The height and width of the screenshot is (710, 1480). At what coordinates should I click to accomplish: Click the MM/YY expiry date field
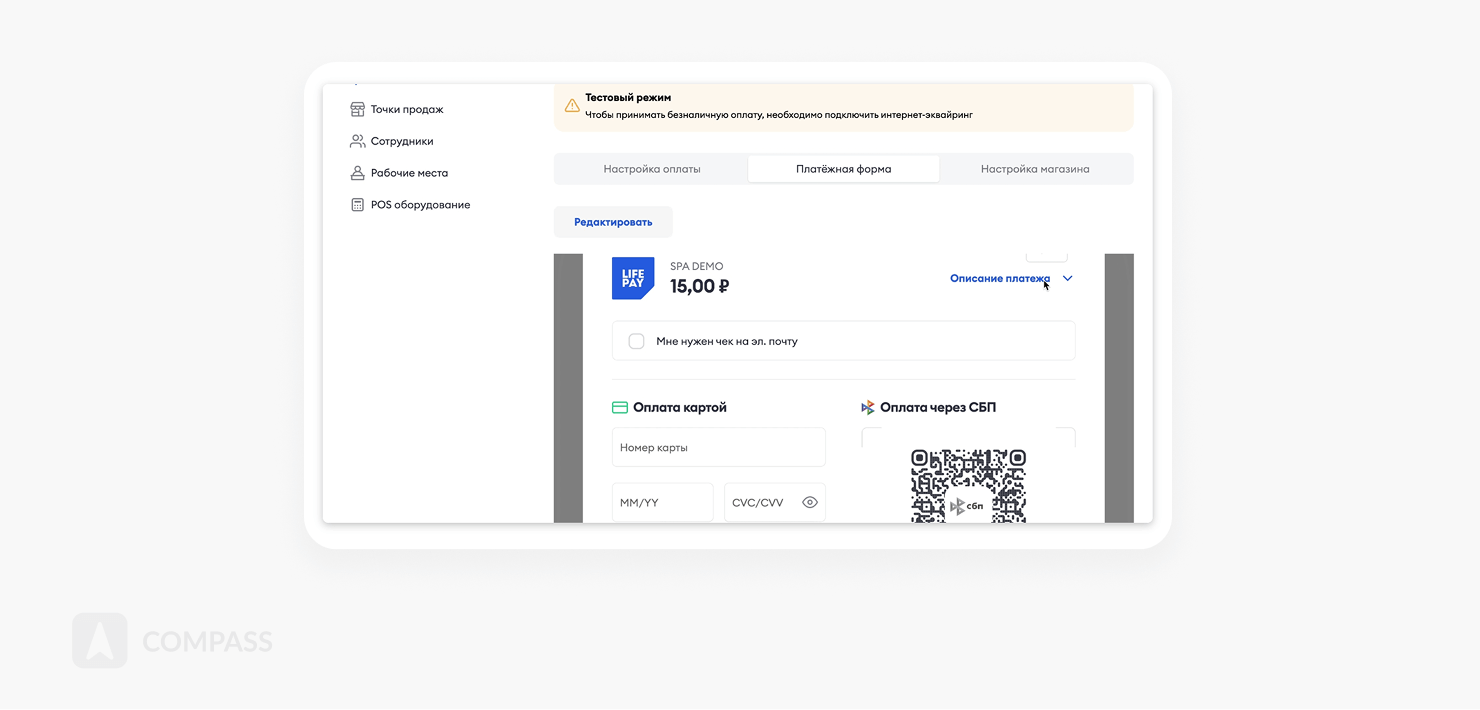[662, 503]
